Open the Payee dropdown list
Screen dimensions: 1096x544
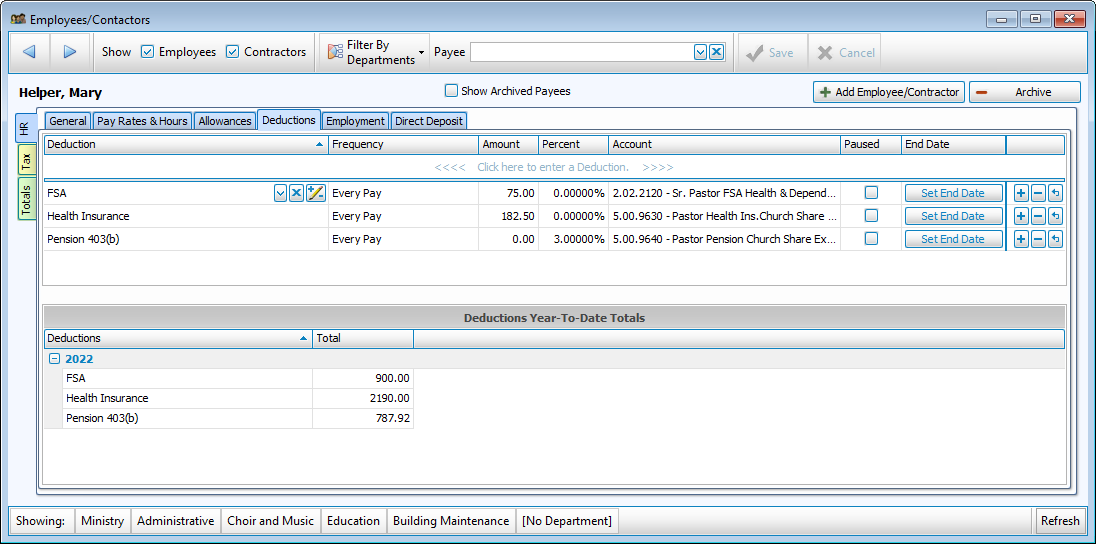(x=700, y=52)
